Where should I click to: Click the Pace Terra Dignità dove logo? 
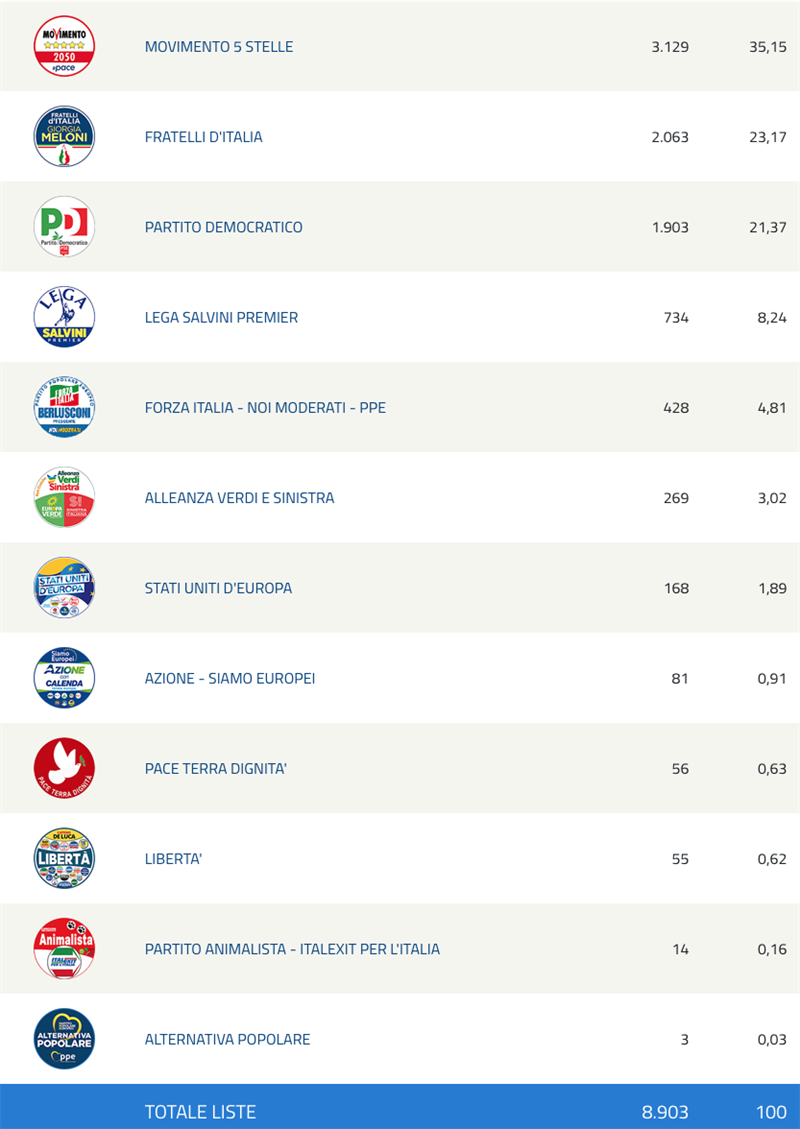click(x=64, y=768)
